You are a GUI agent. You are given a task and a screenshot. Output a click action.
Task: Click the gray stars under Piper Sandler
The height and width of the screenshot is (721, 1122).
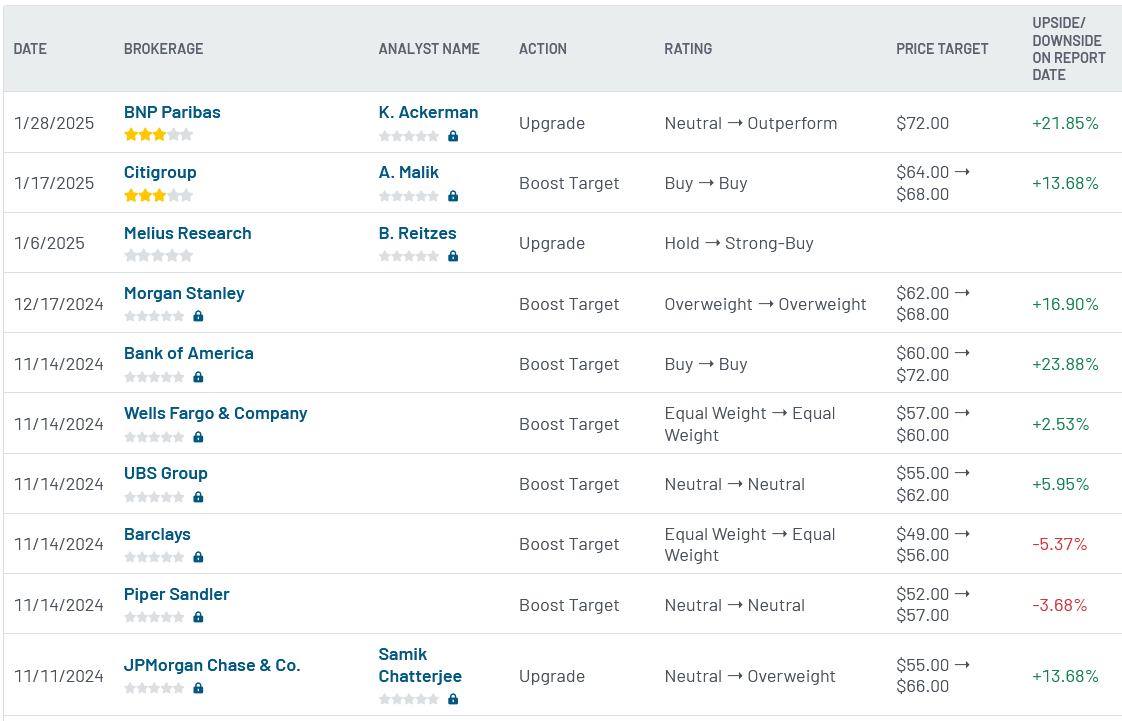point(154,617)
